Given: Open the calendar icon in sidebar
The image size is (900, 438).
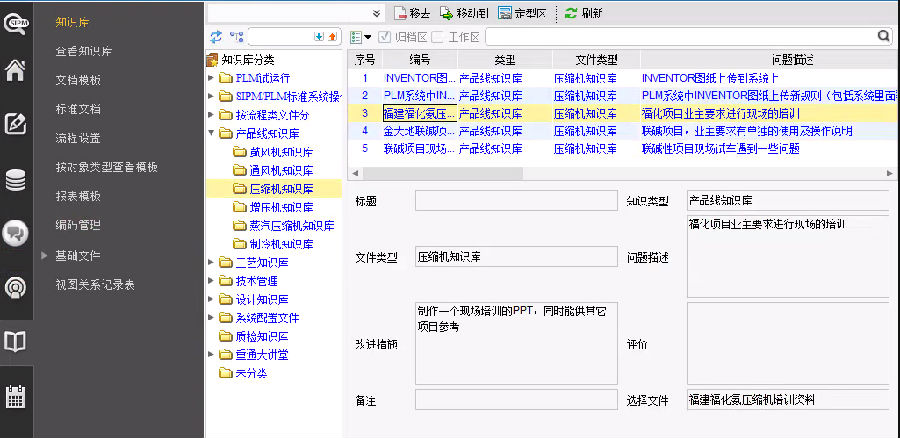Looking at the screenshot, I should pyautogui.click(x=16, y=396).
